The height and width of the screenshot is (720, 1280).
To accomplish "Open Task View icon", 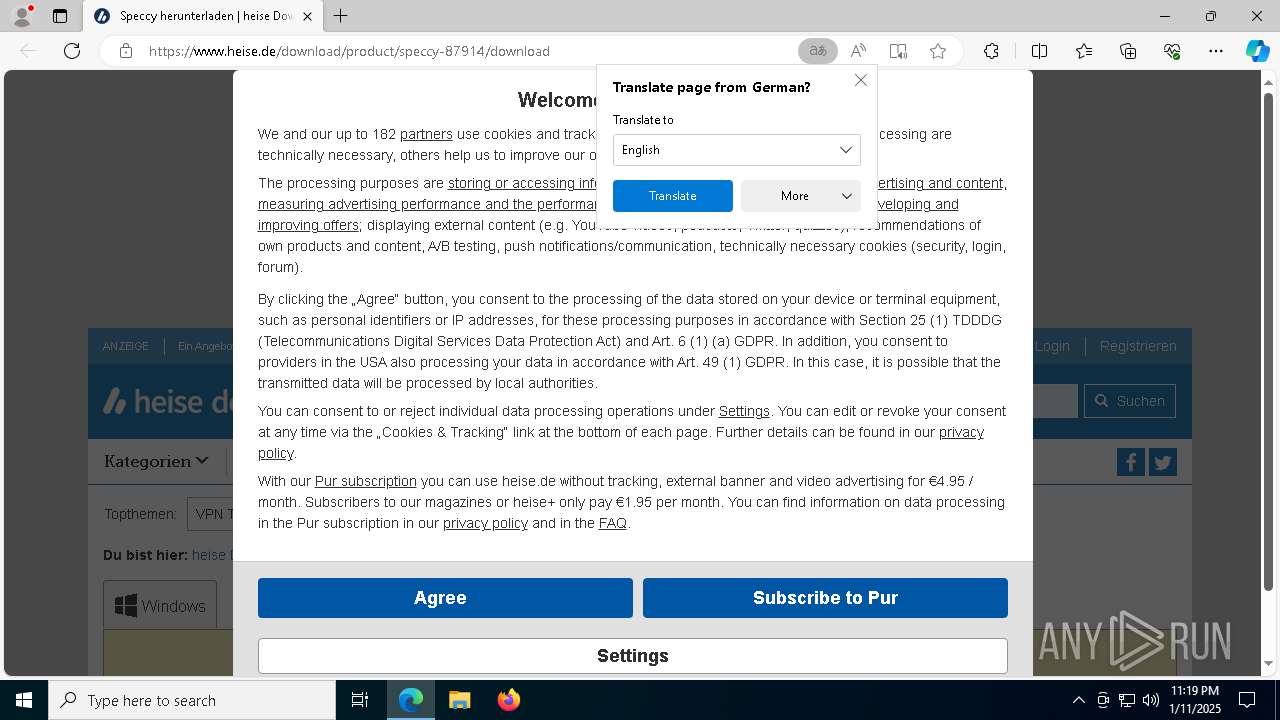I will [x=360, y=700].
